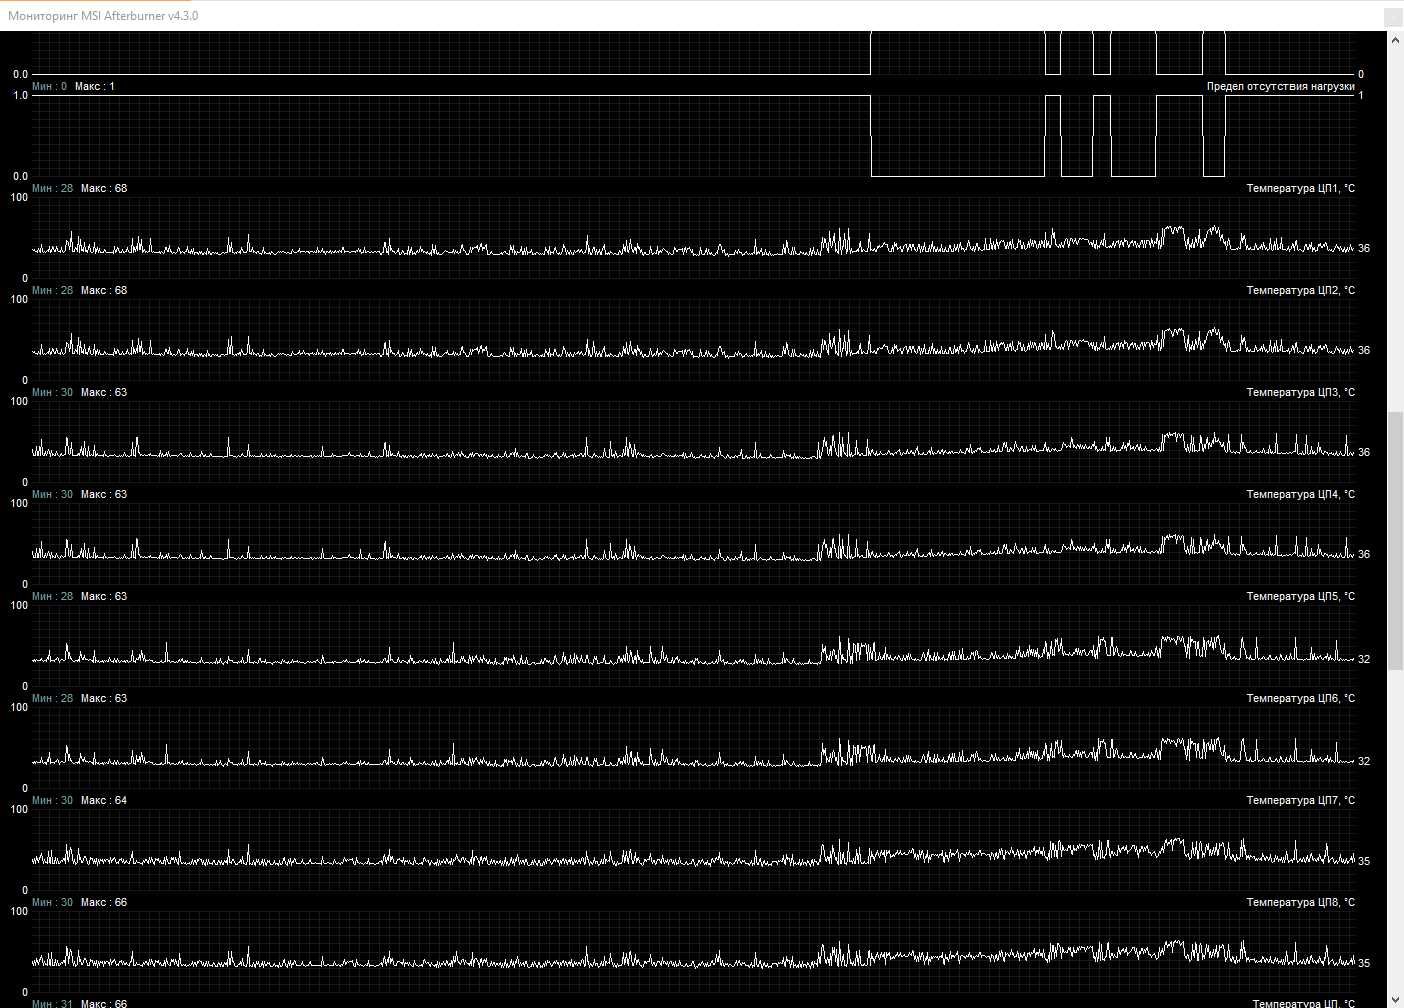Screen dimensions: 1404x1008
Task: Select the 'Температура ЦП3, °C' label
Action: [x=1300, y=392]
